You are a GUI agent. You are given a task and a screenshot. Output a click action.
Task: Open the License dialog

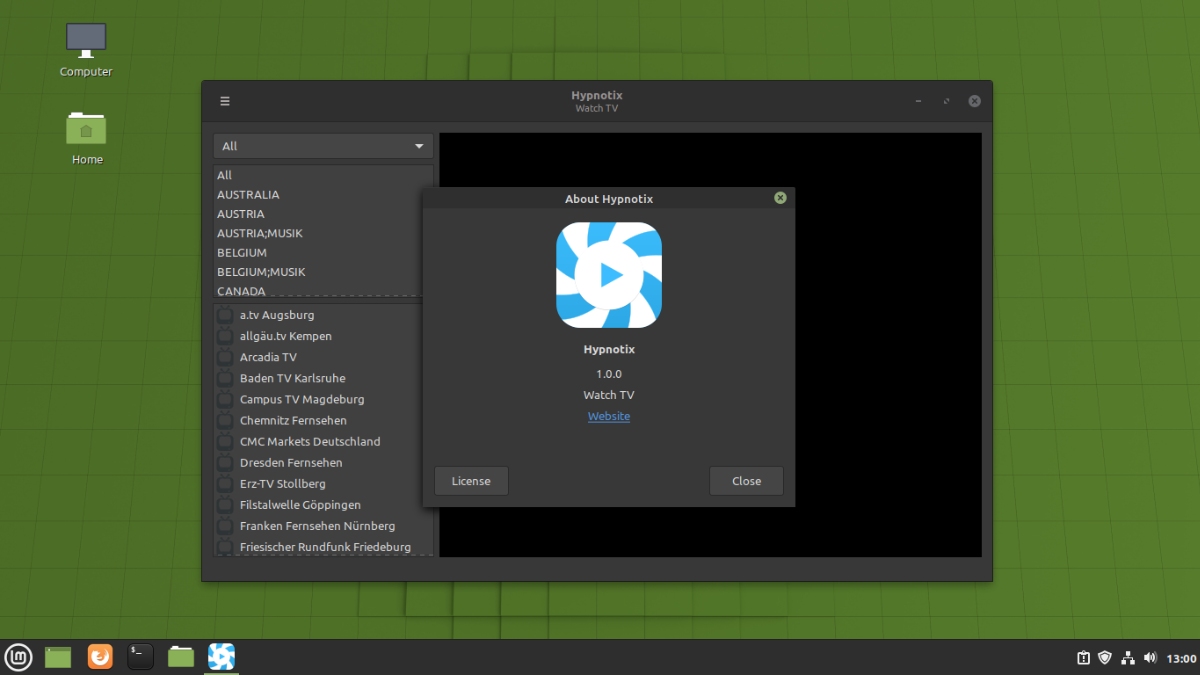471,480
